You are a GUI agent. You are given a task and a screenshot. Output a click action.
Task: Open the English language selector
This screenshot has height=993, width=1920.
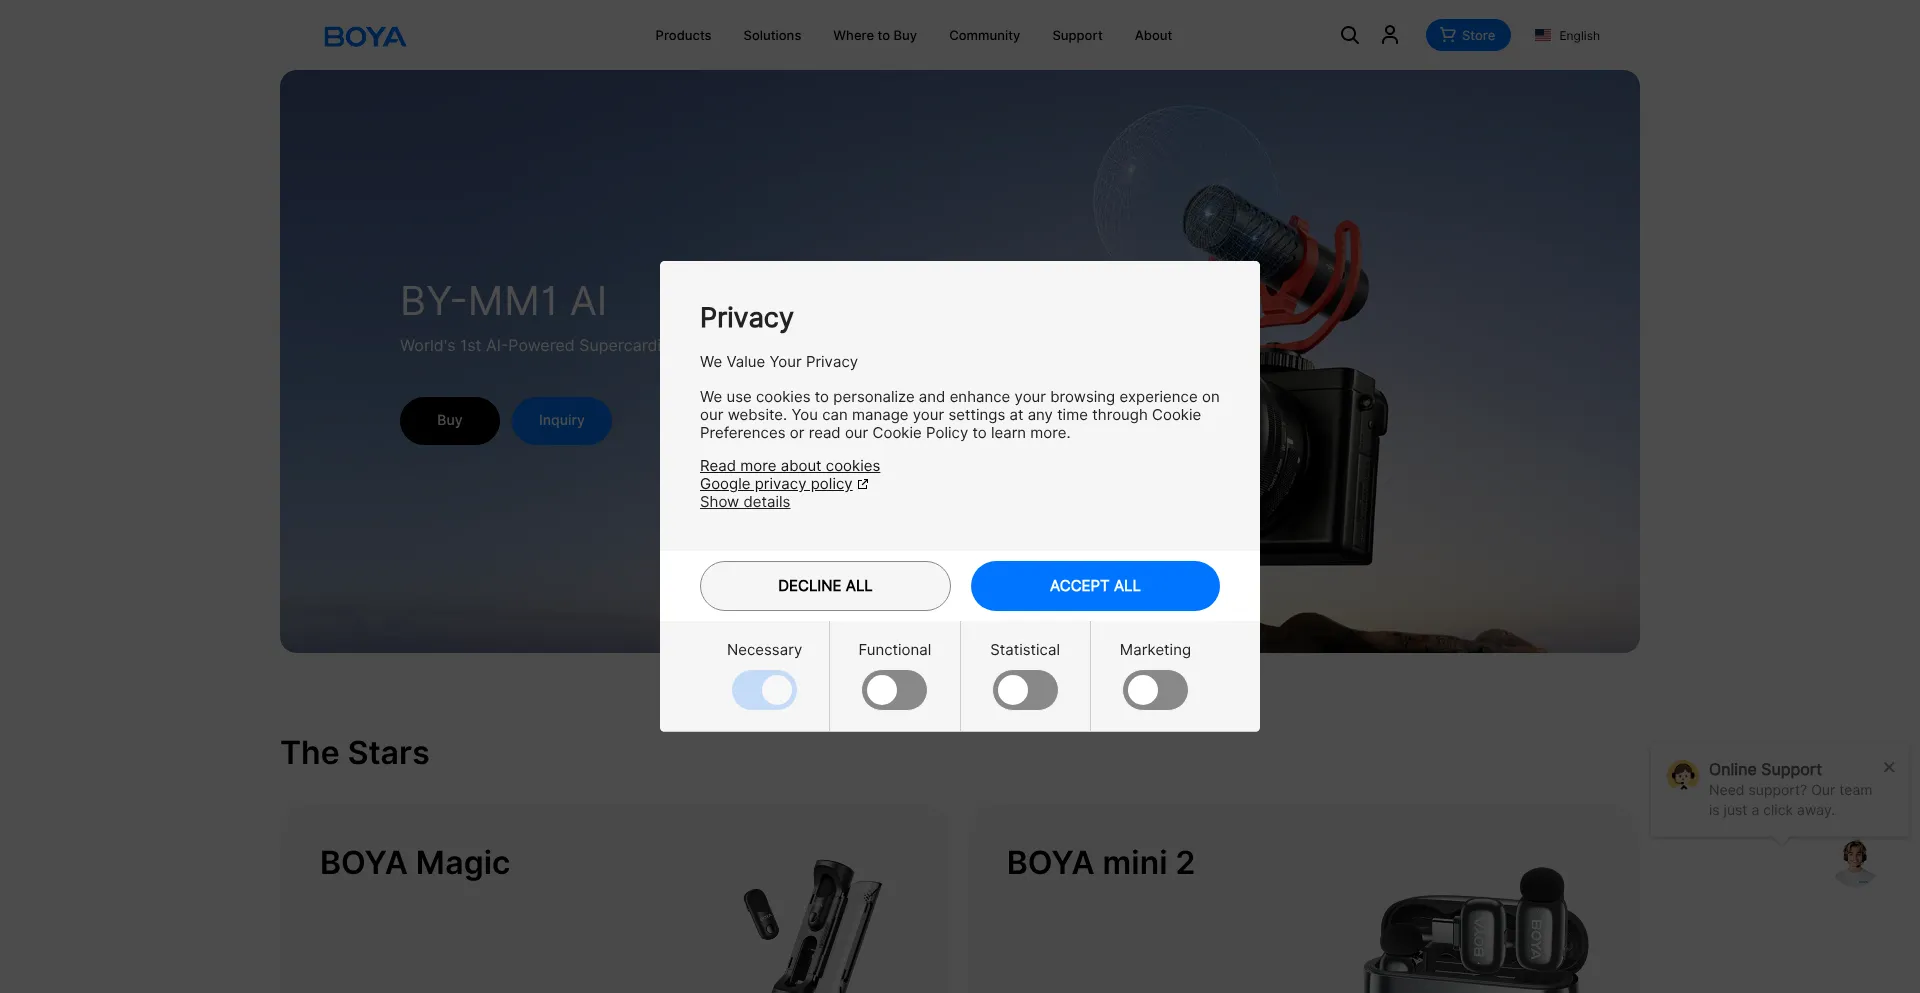(1567, 35)
